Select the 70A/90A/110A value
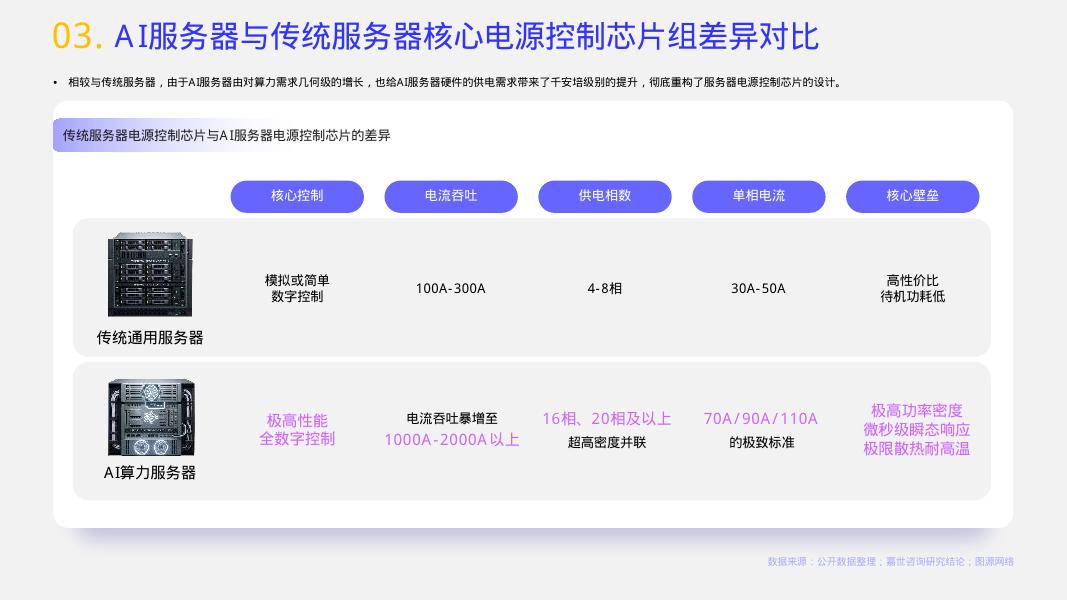This screenshot has height=600, width=1067. tap(760, 418)
